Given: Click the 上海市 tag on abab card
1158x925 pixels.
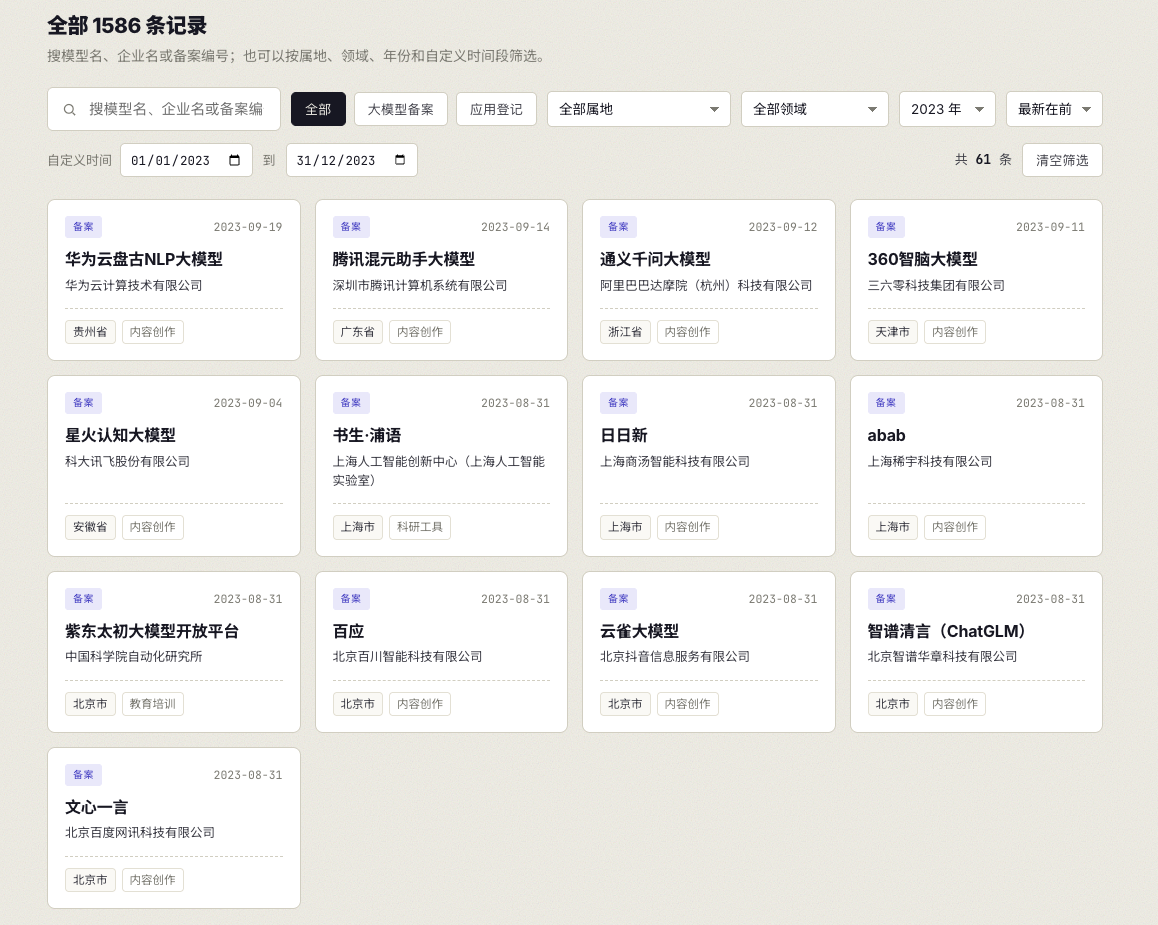Looking at the screenshot, I should click(892, 527).
